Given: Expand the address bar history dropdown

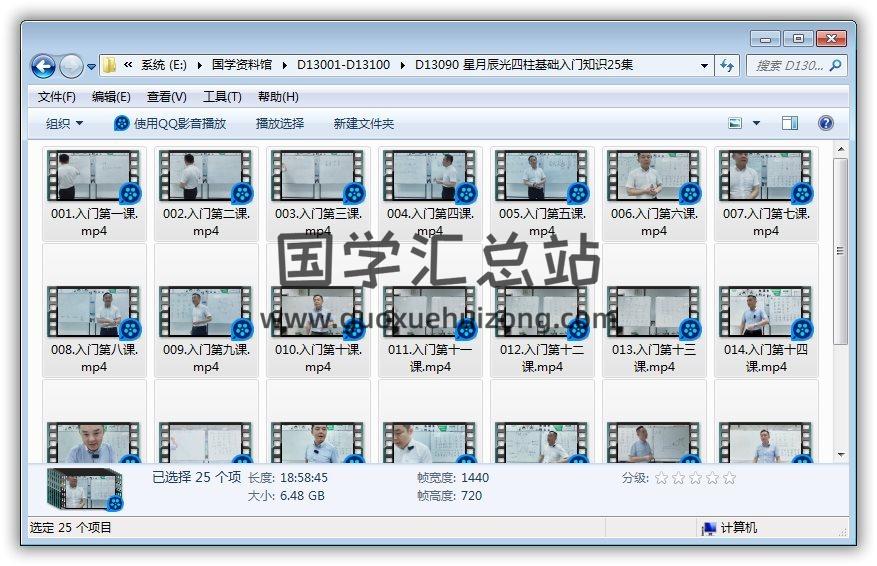Looking at the screenshot, I should [x=704, y=65].
